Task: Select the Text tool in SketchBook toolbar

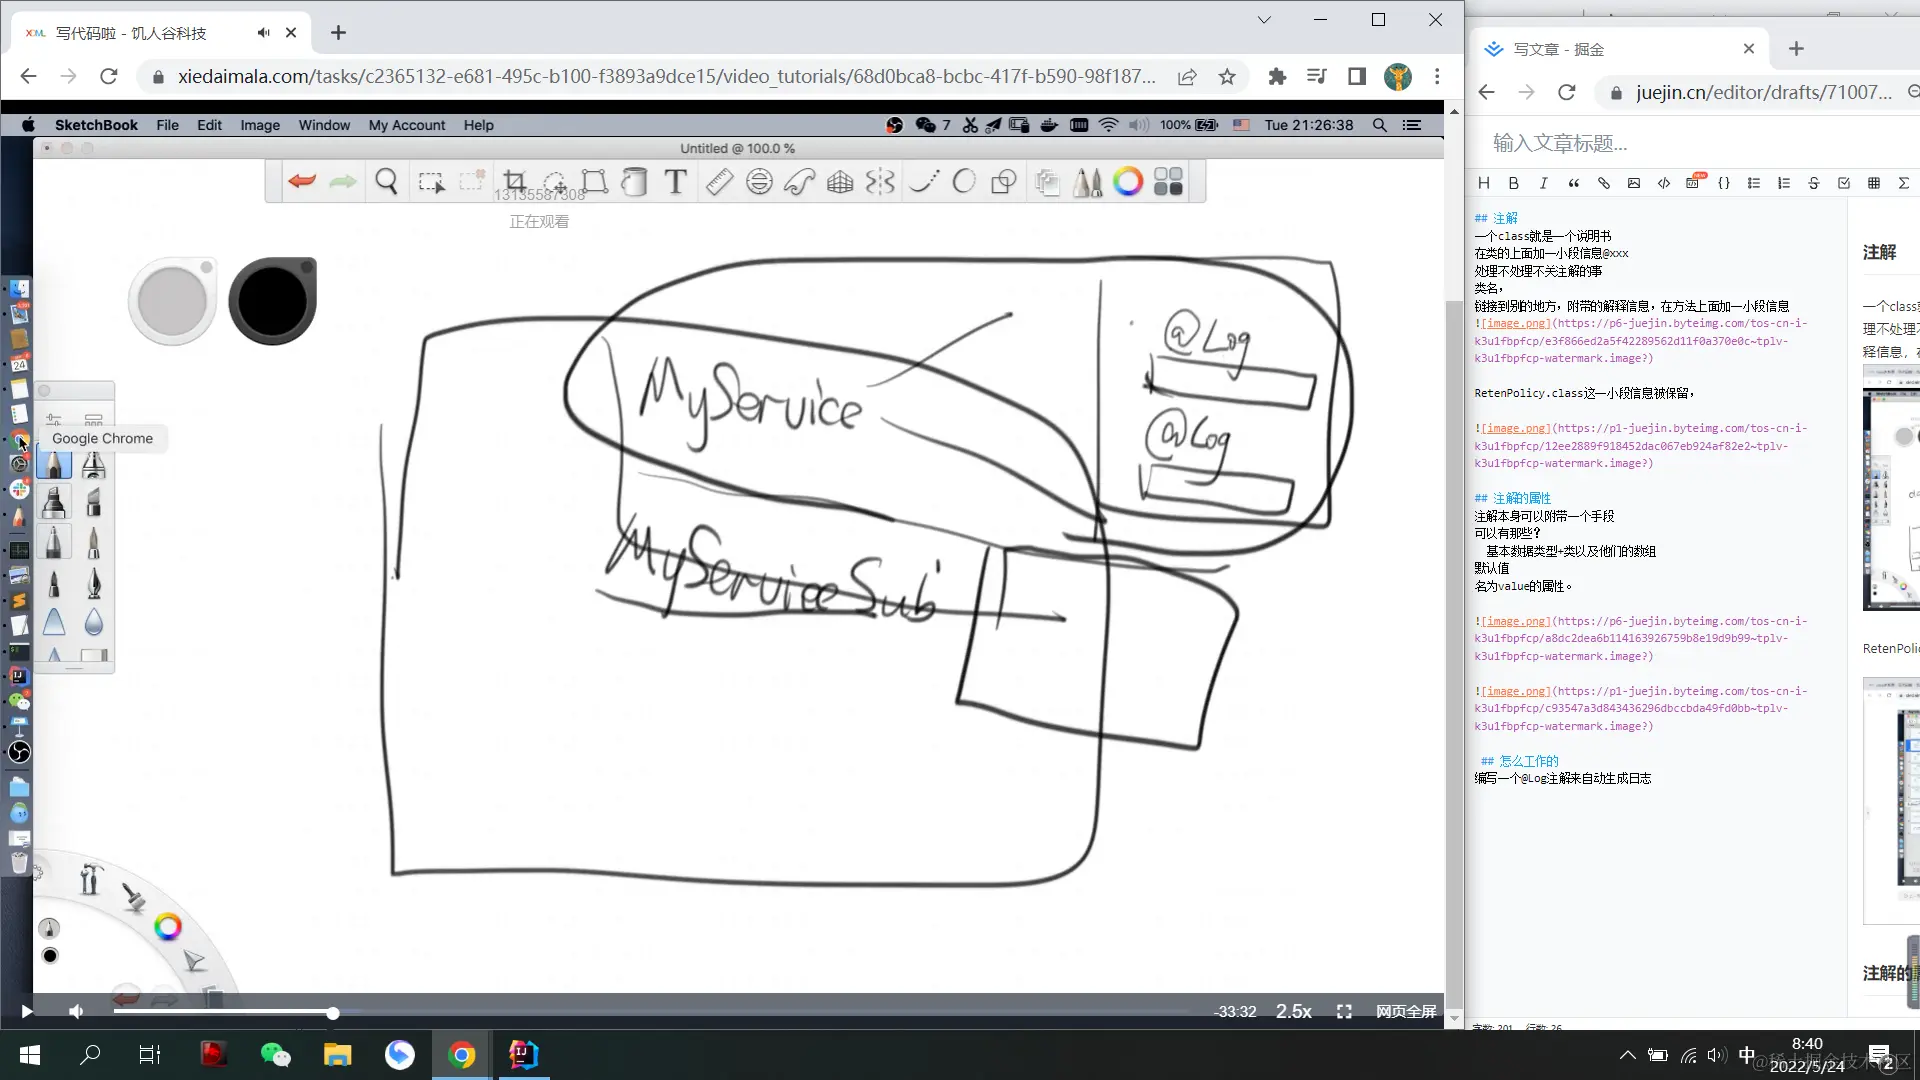Action: tap(676, 181)
